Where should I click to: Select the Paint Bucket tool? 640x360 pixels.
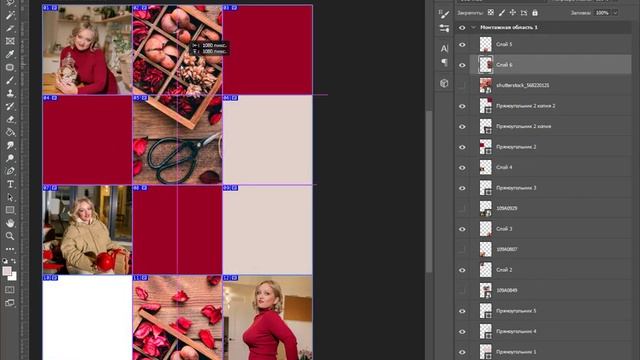(10, 132)
